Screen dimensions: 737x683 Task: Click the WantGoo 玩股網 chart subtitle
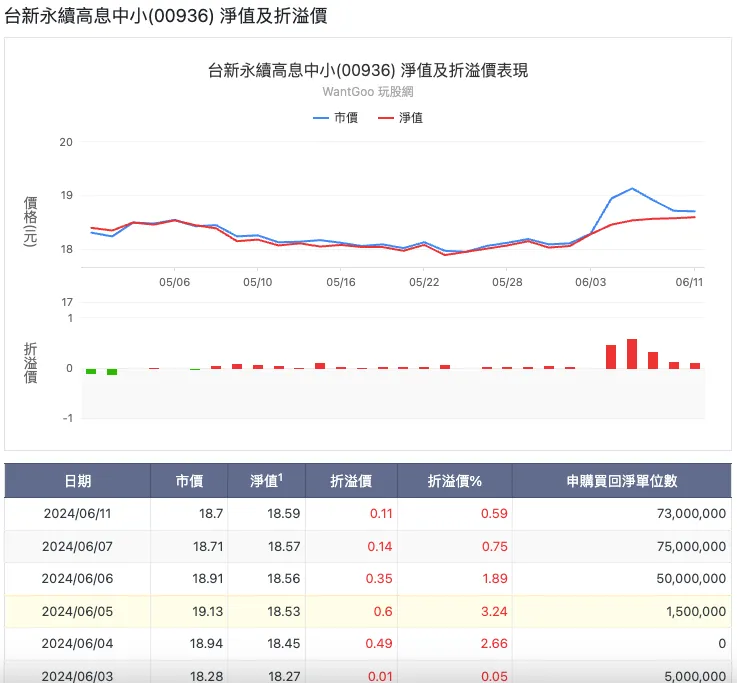(x=368, y=92)
